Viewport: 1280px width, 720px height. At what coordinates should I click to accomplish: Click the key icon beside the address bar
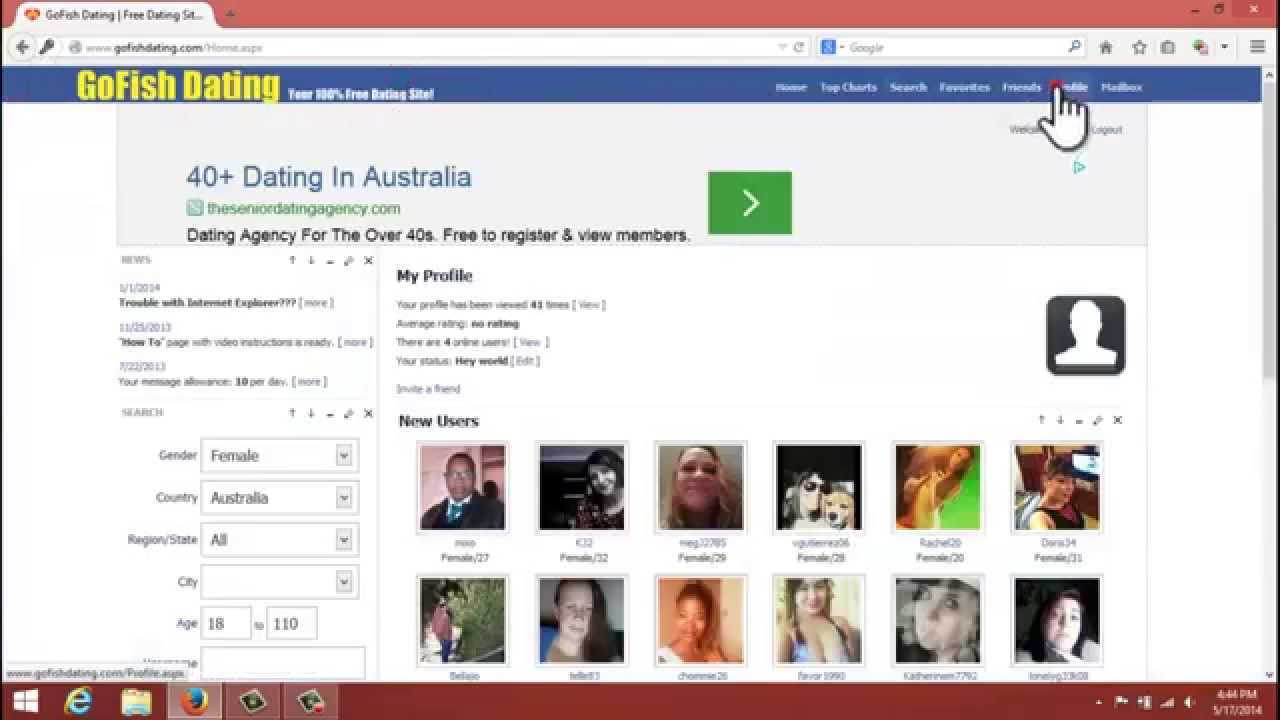(46, 47)
